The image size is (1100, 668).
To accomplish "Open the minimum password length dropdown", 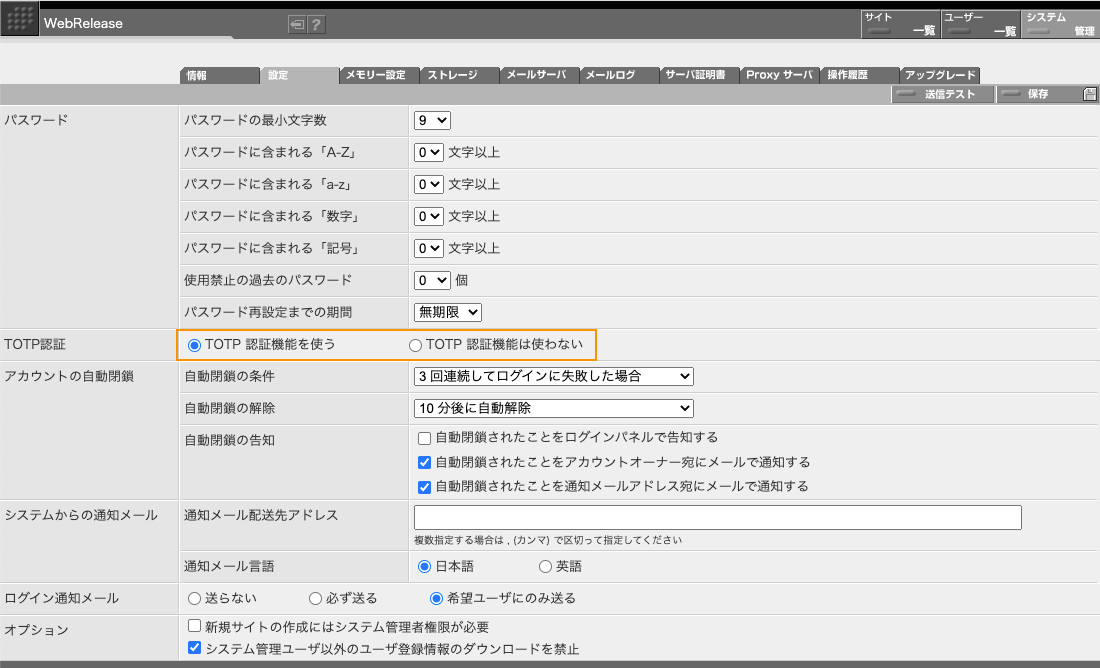I will click(430, 120).
